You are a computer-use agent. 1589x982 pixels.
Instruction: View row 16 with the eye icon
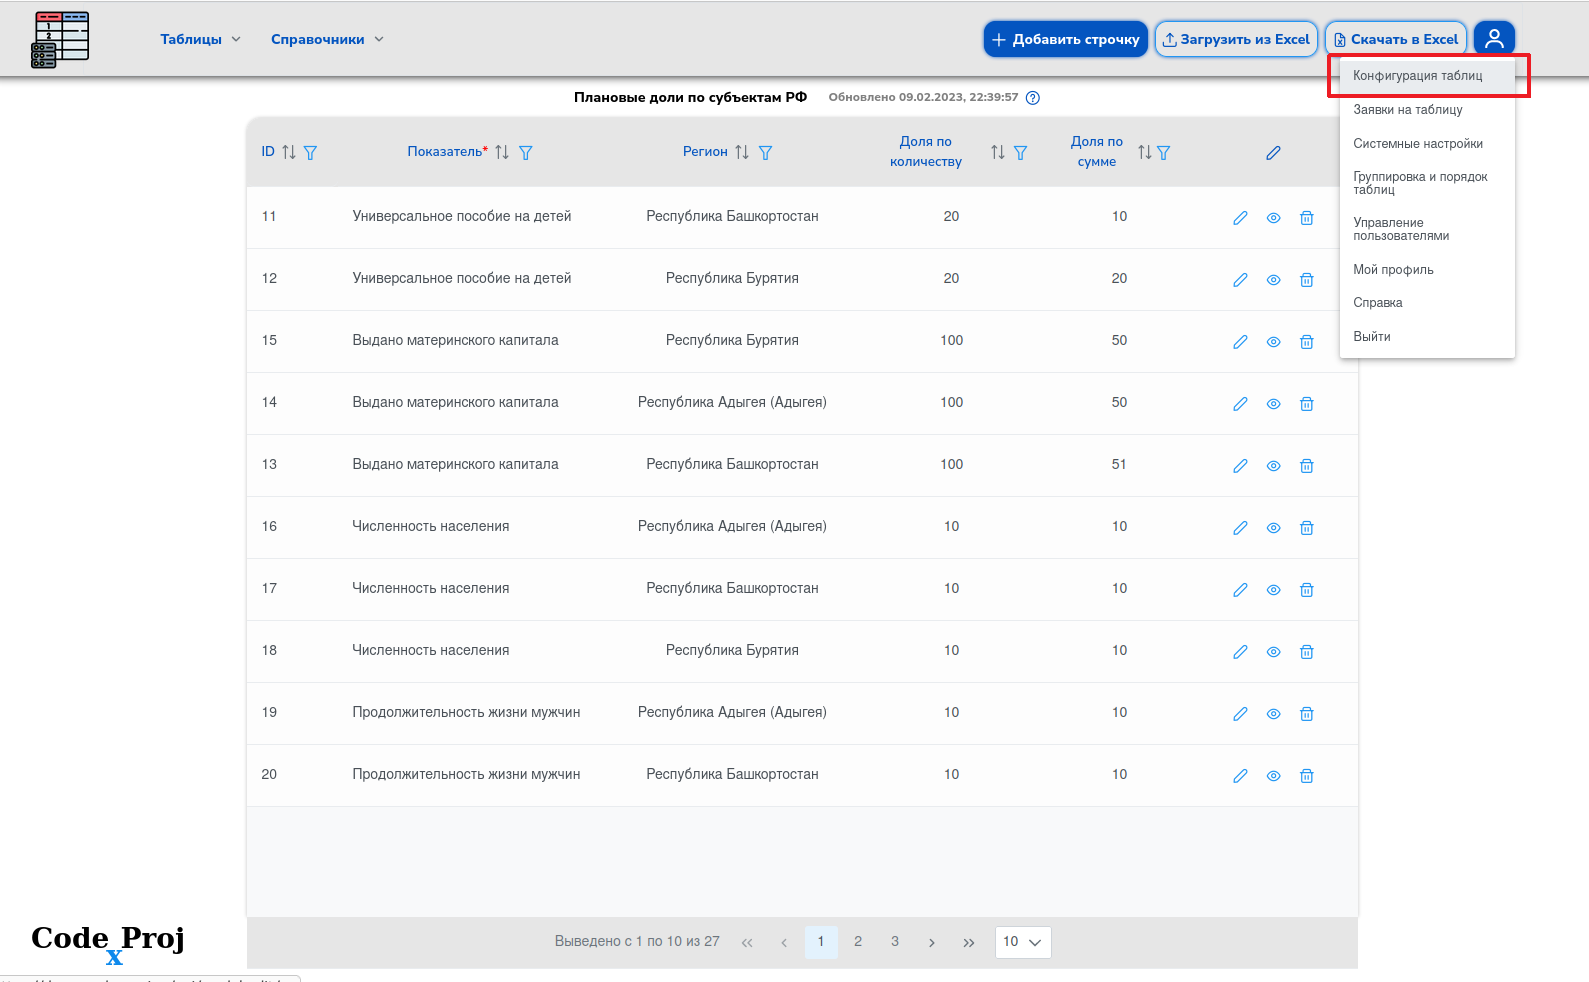click(1273, 528)
